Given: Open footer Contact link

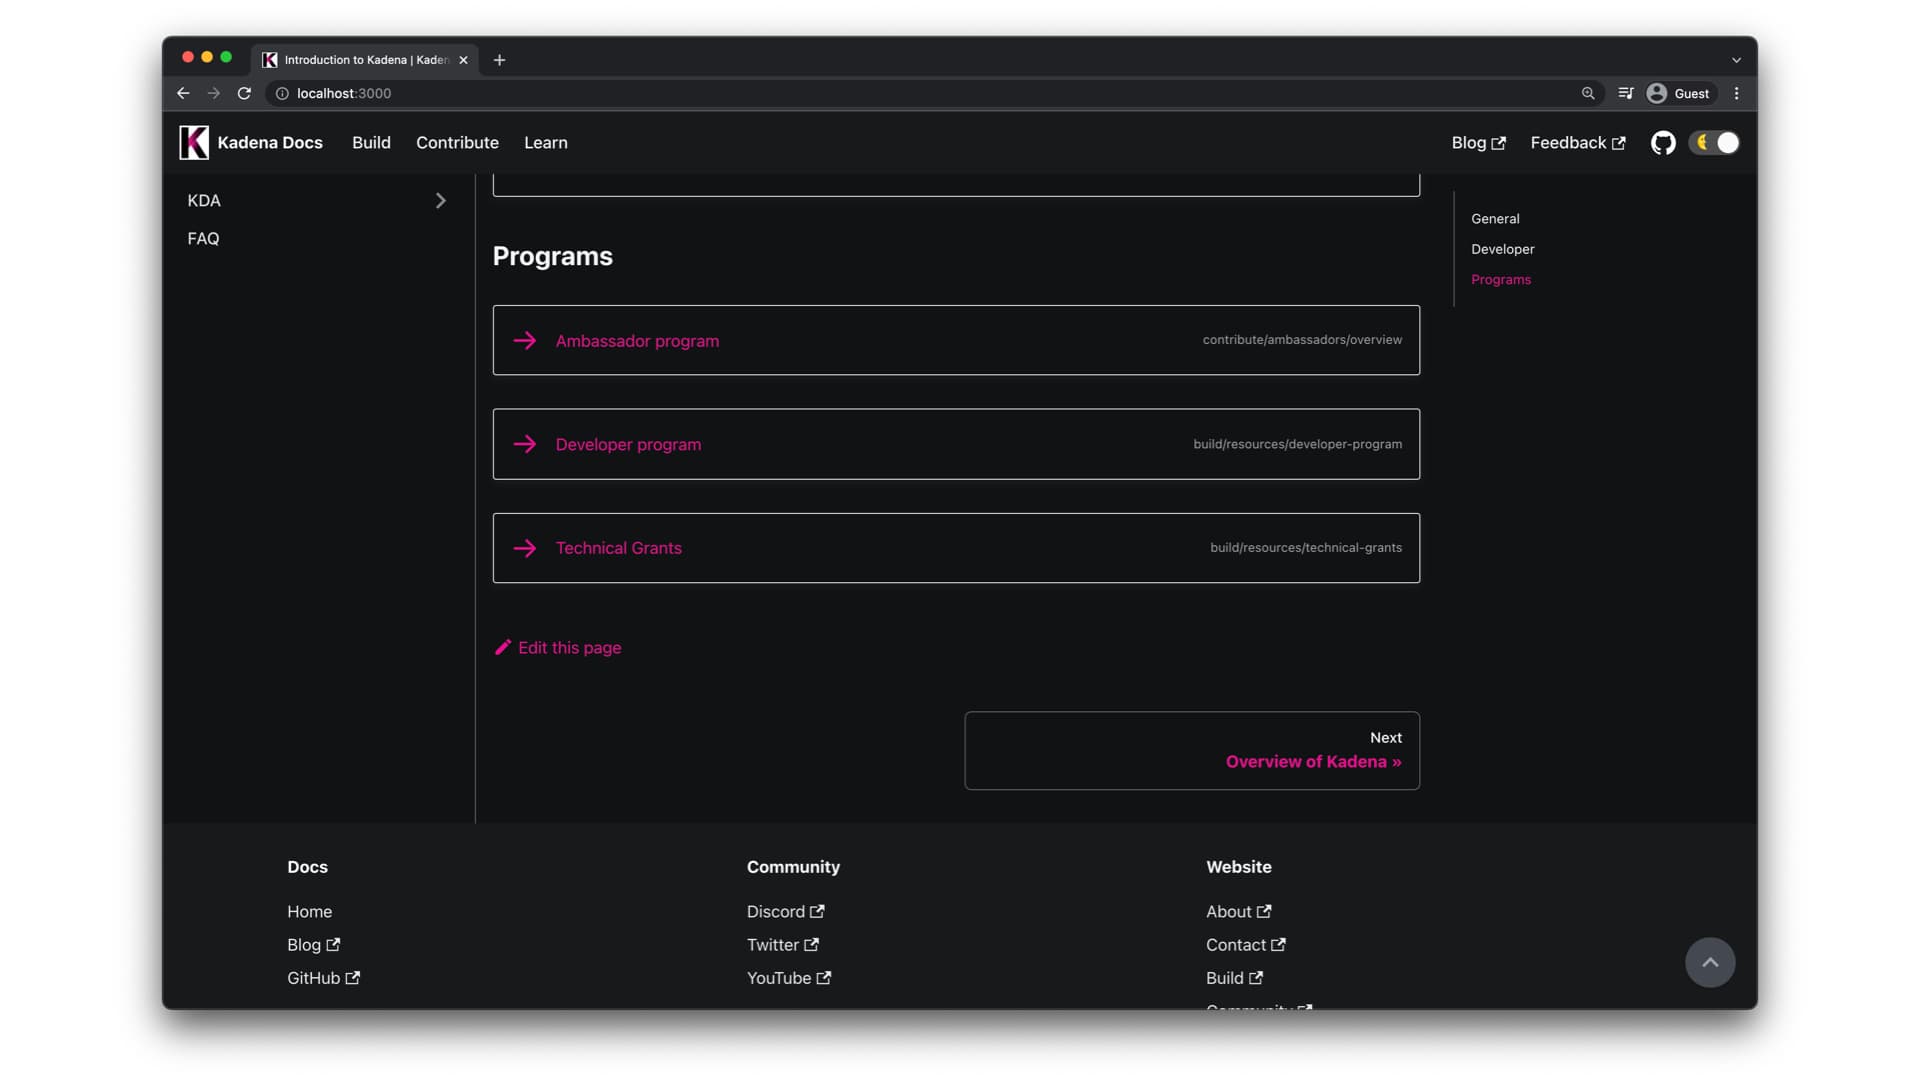Looking at the screenshot, I should (x=1245, y=945).
